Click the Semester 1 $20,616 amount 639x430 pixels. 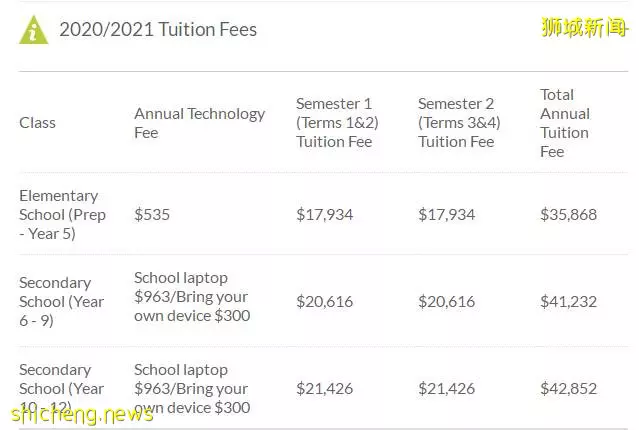(x=324, y=302)
